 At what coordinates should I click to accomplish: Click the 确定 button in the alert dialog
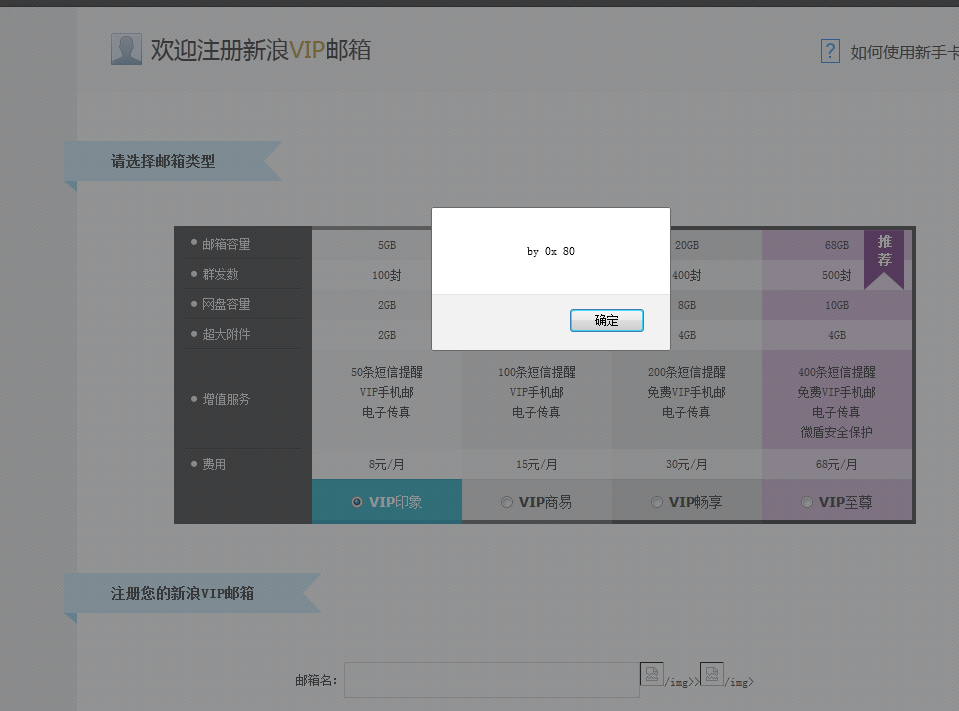pos(606,320)
